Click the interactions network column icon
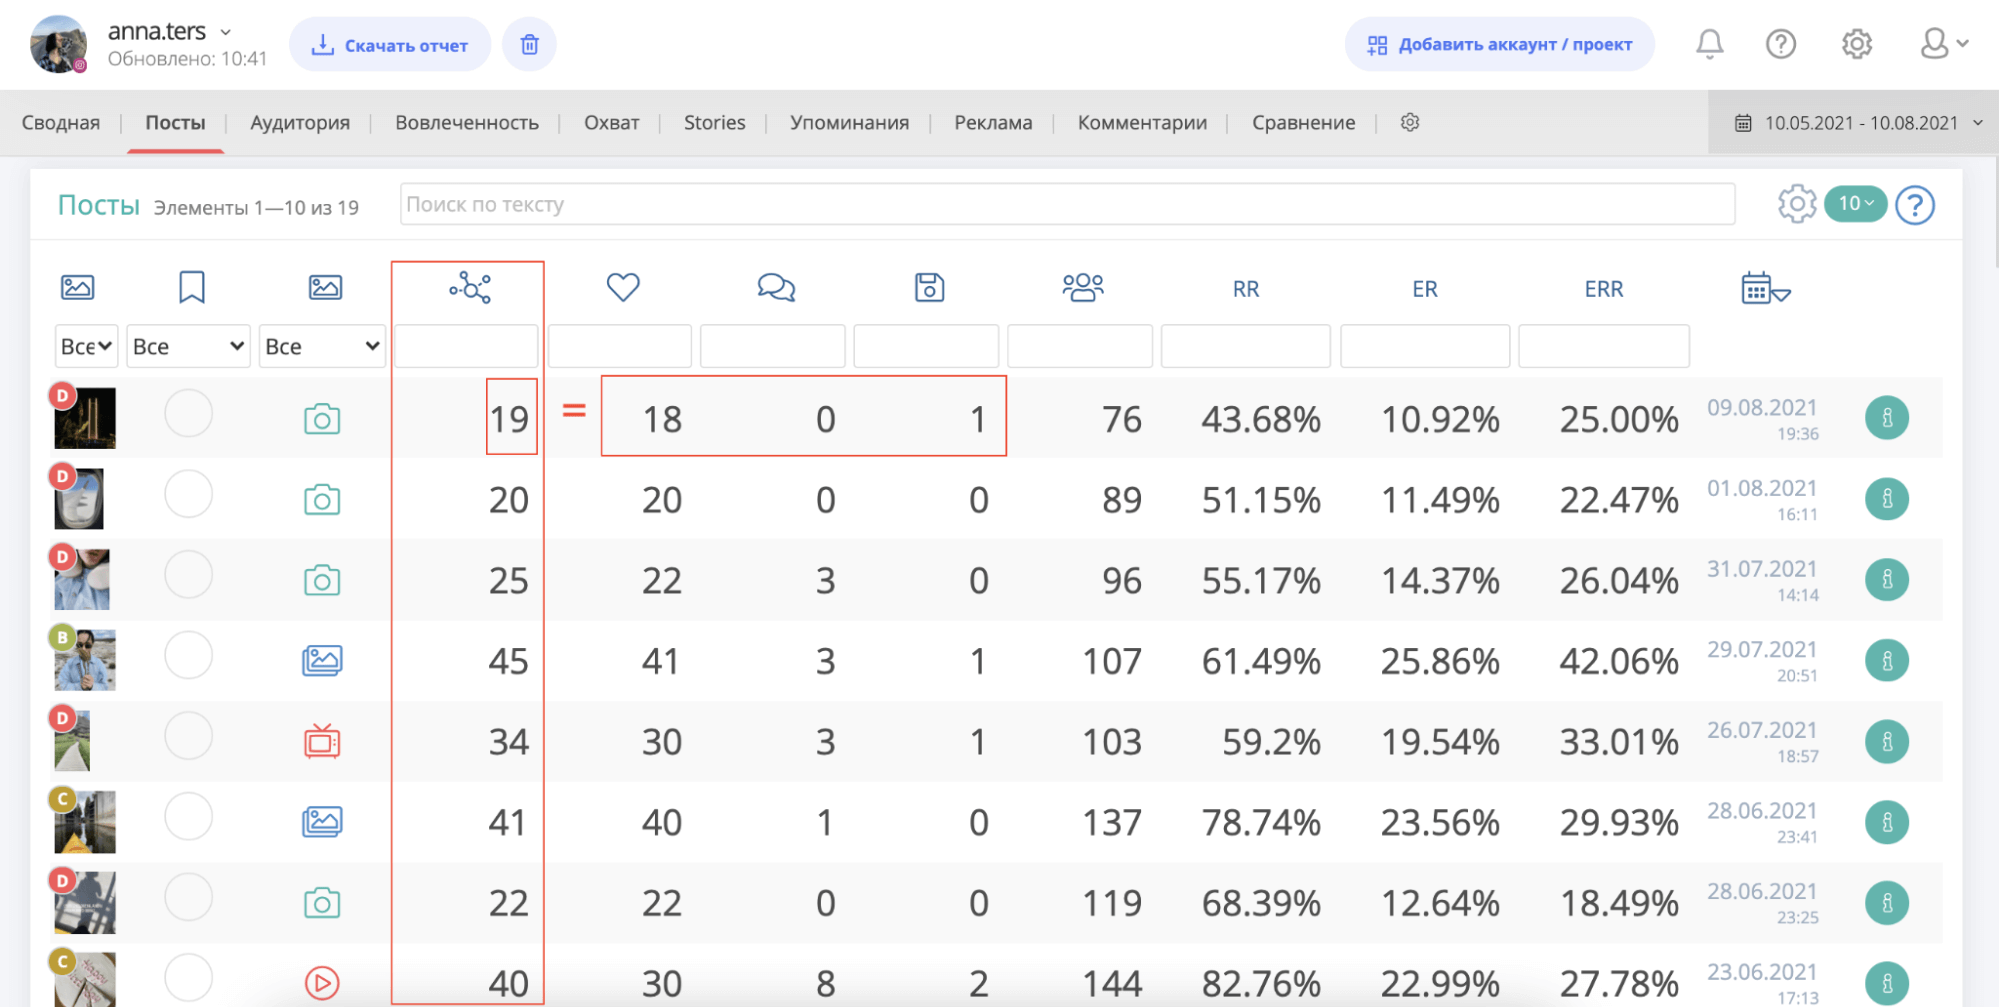 pos(469,288)
